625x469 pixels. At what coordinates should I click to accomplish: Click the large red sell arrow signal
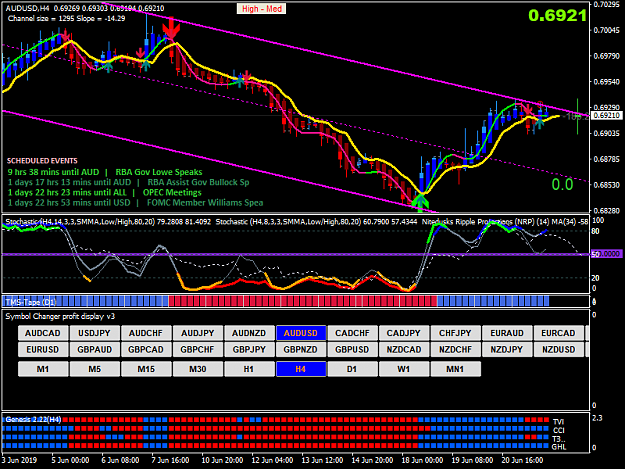(171, 28)
